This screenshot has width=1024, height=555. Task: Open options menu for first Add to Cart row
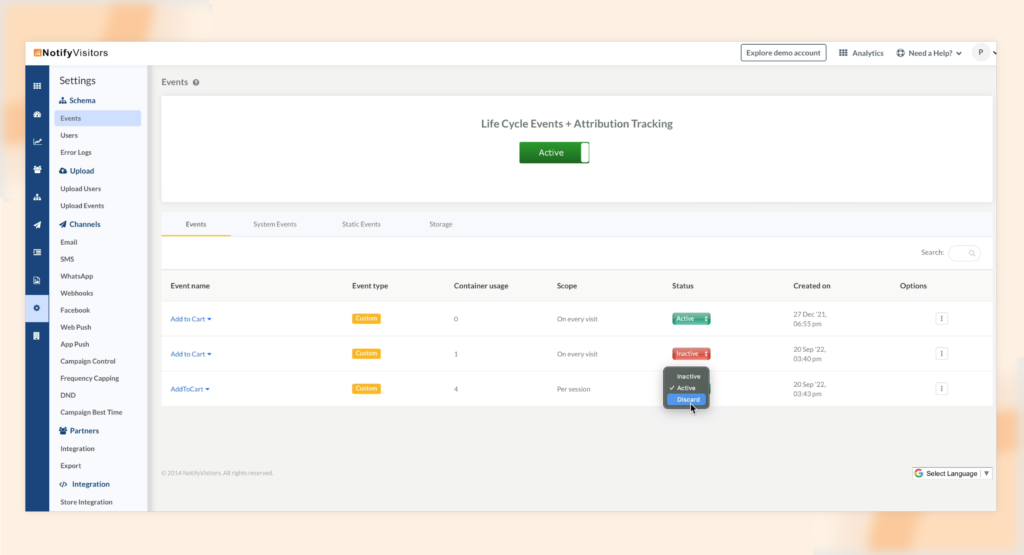941,319
